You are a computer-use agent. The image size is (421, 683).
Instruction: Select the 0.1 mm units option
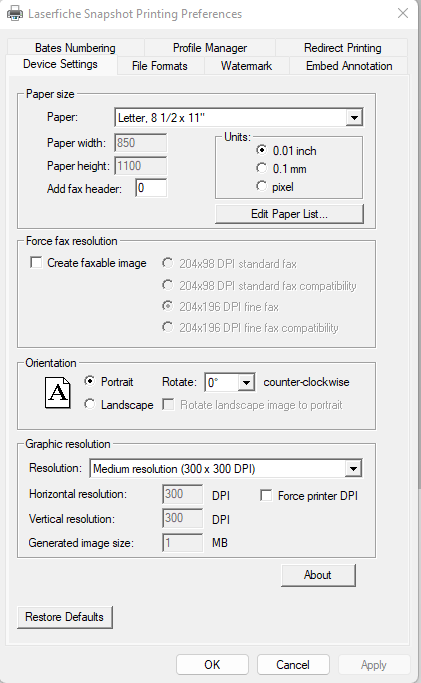point(281,169)
